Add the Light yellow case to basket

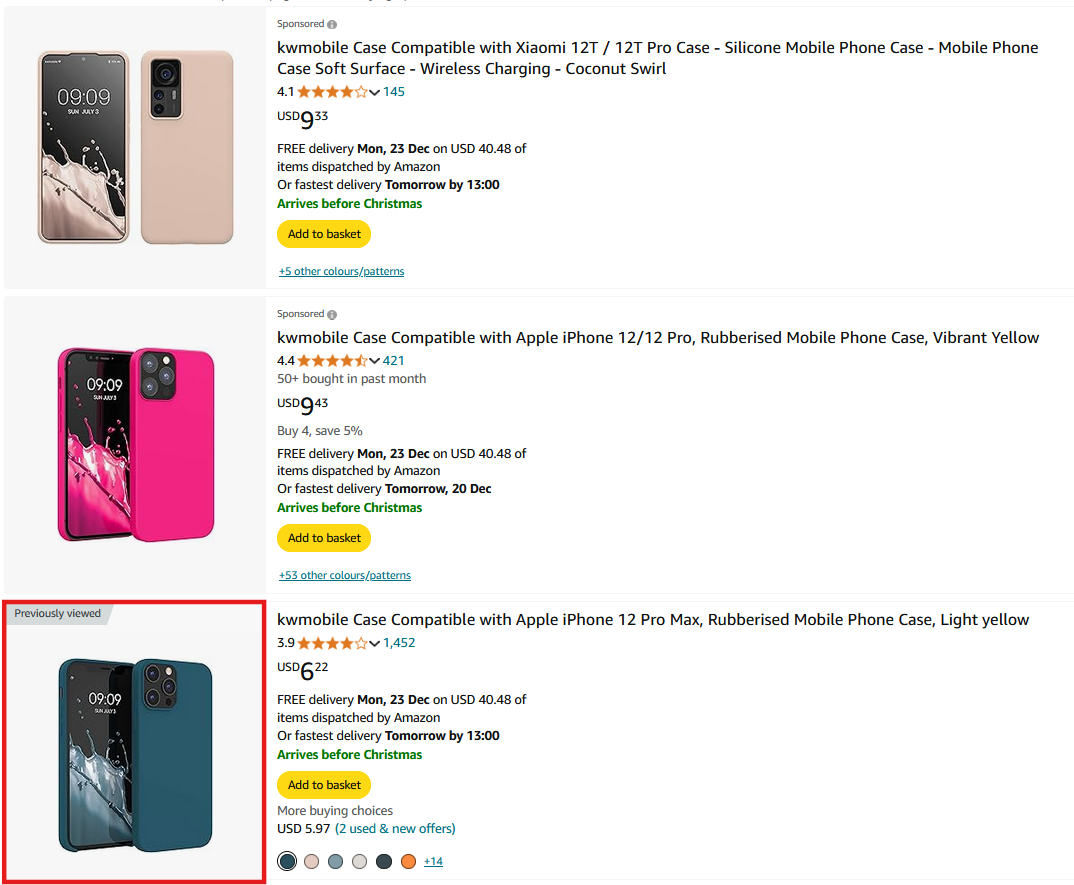(x=323, y=785)
